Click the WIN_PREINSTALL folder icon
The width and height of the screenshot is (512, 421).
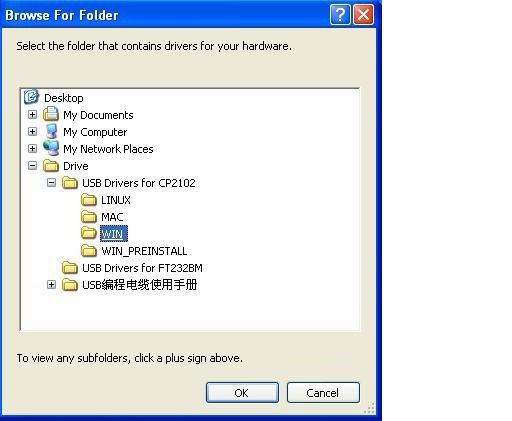click(89, 250)
